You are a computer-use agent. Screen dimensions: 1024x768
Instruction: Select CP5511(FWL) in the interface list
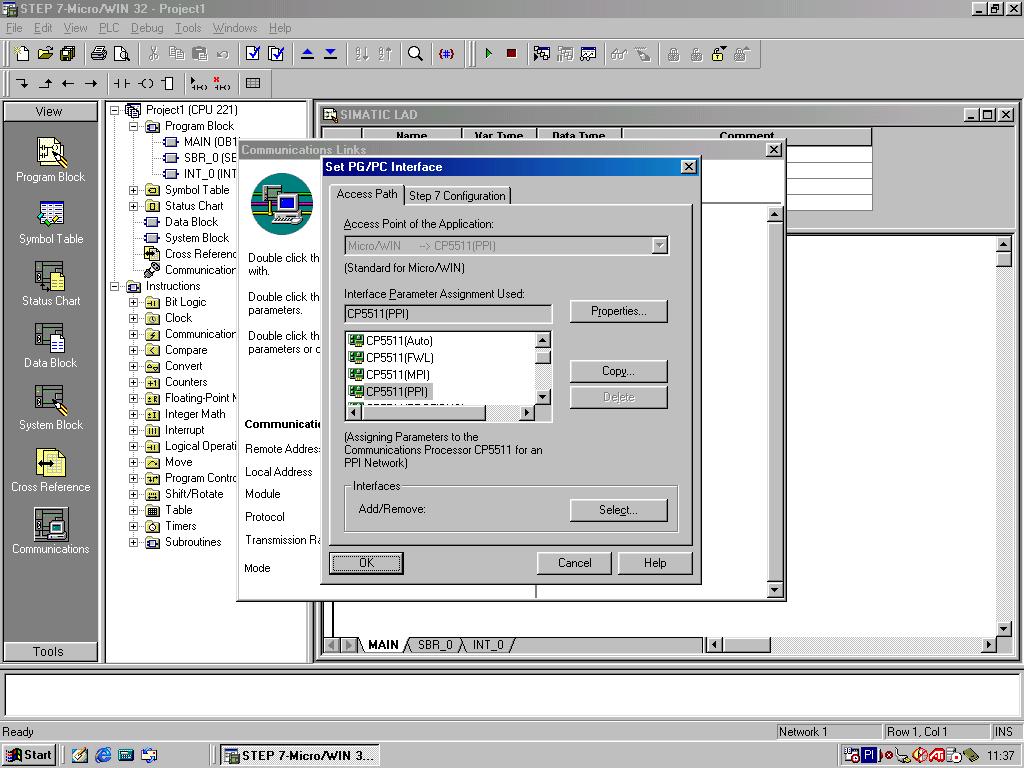tap(391, 357)
